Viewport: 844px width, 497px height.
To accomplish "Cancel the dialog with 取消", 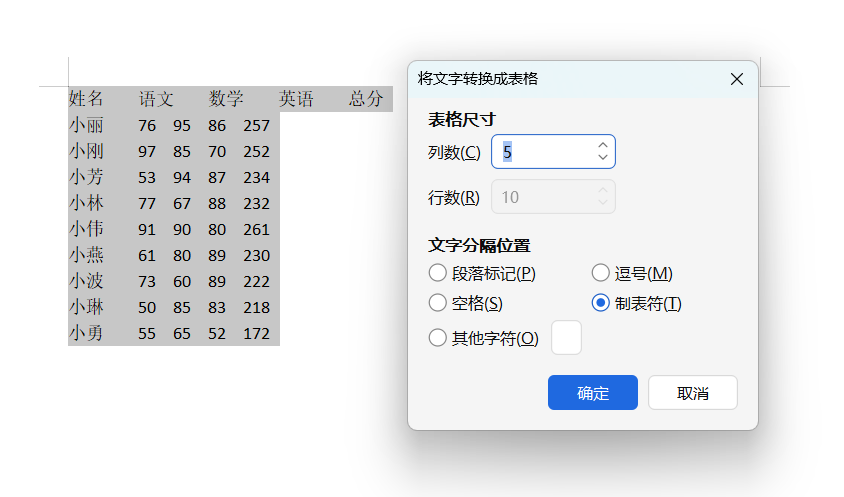I will [x=693, y=393].
